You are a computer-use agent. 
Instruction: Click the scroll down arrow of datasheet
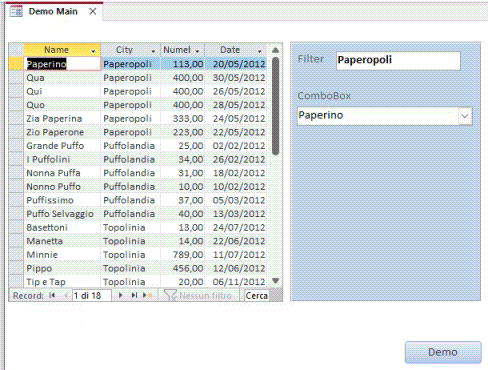tap(275, 281)
